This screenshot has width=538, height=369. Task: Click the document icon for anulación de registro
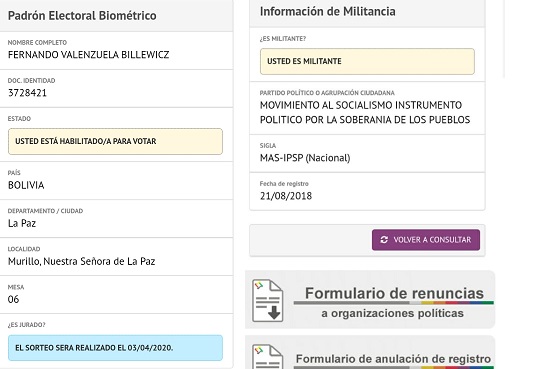click(x=268, y=357)
